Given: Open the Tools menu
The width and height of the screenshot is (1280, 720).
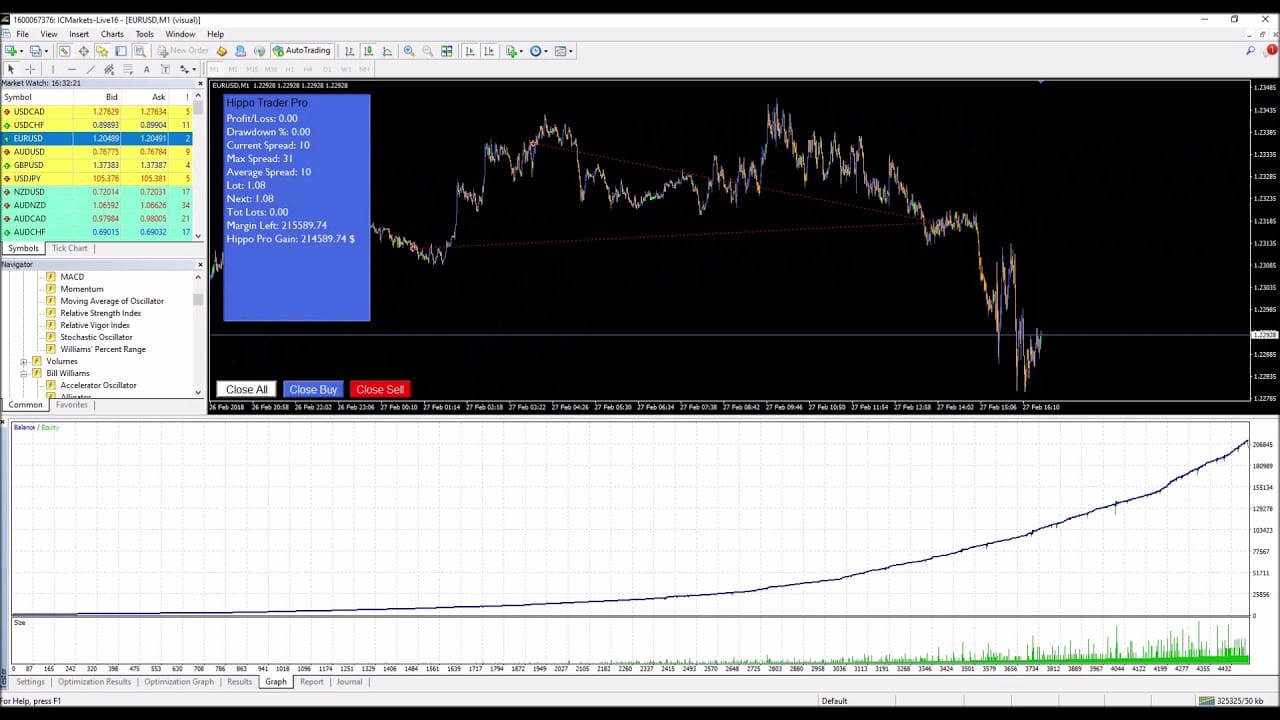Looking at the screenshot, I should 145,34.
